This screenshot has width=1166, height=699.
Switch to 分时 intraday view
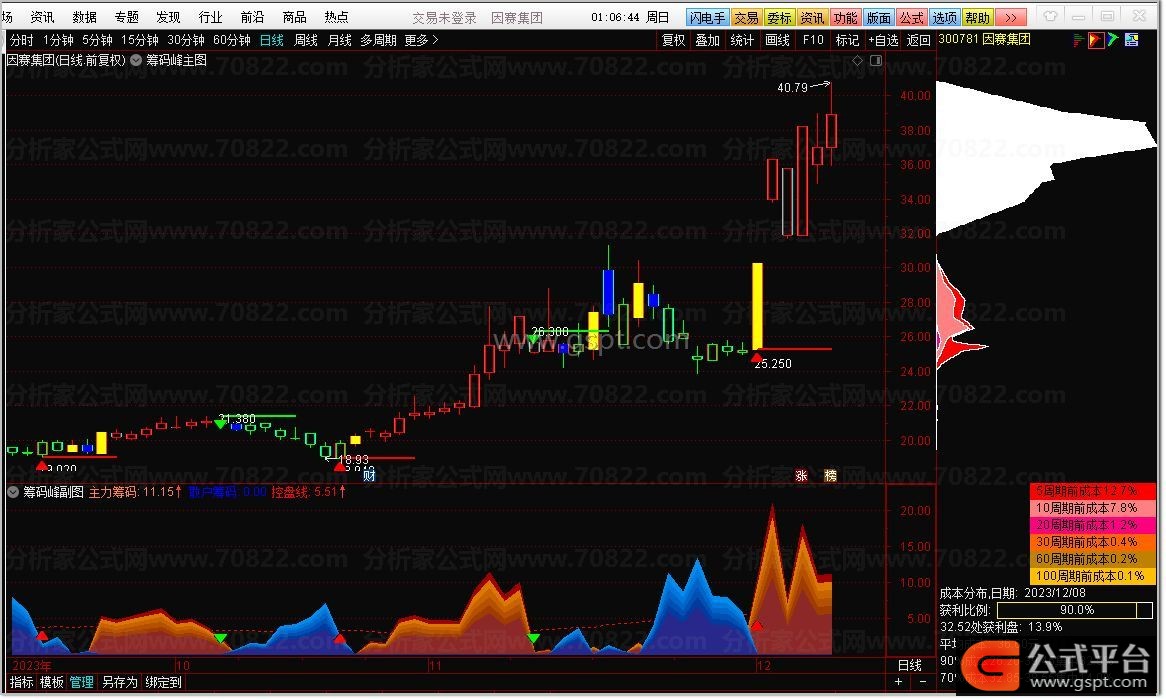(22, 40)
